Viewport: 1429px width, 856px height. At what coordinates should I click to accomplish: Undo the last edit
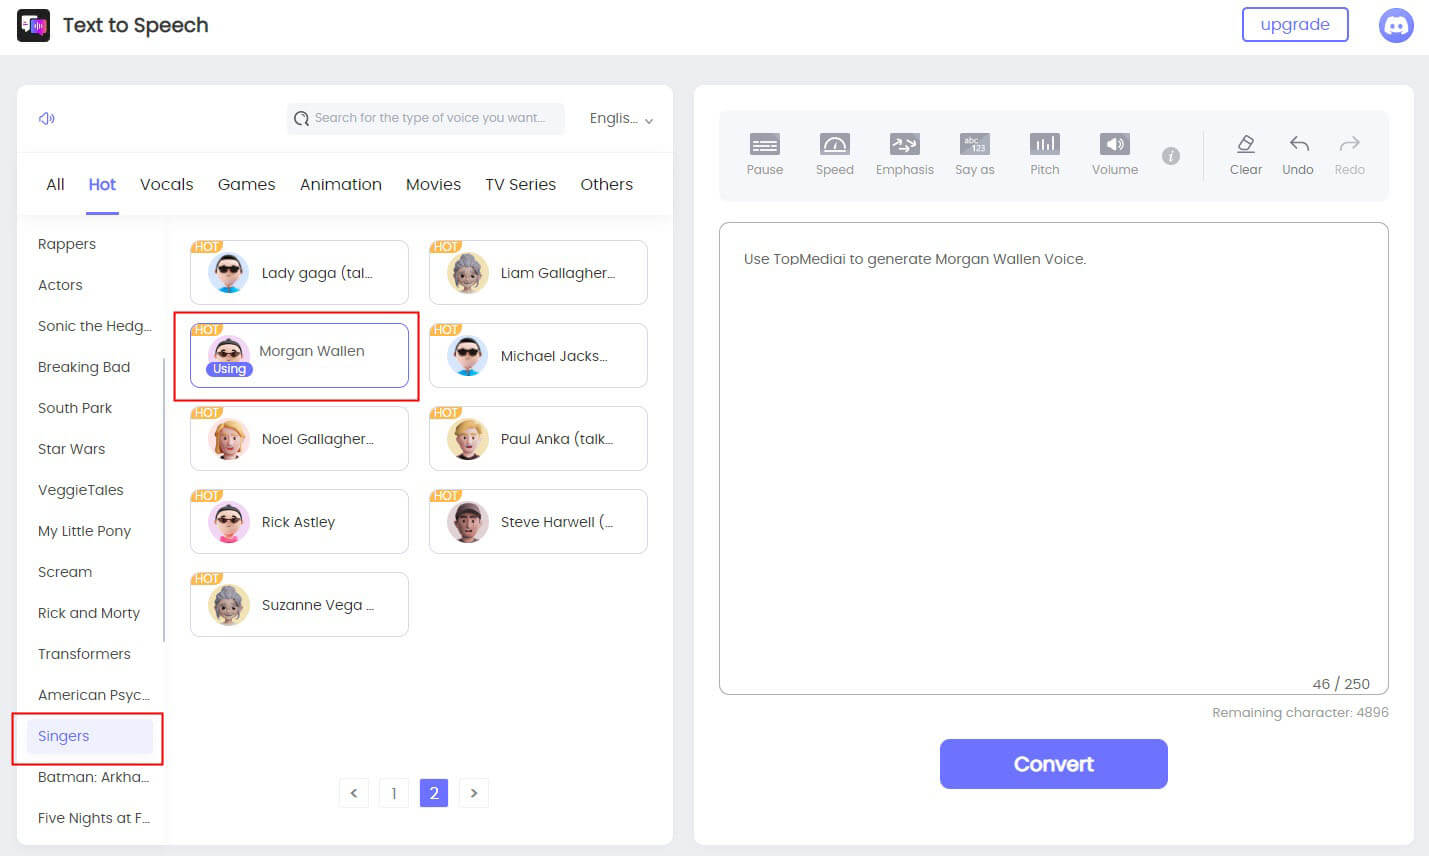pos(1298,154)
